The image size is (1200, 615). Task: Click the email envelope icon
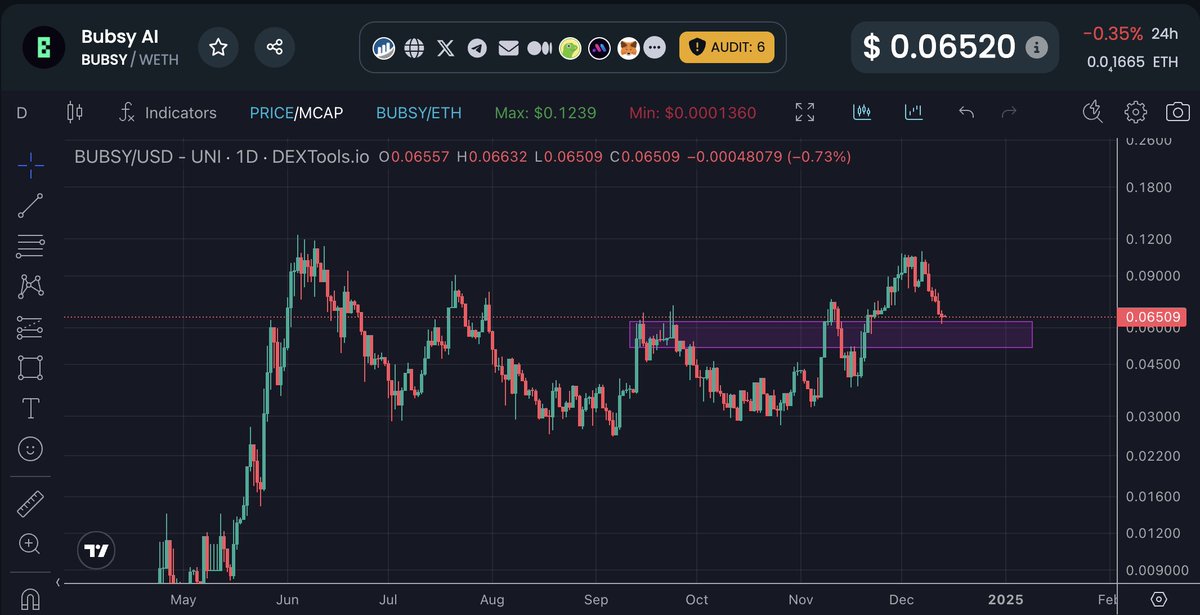508,47
